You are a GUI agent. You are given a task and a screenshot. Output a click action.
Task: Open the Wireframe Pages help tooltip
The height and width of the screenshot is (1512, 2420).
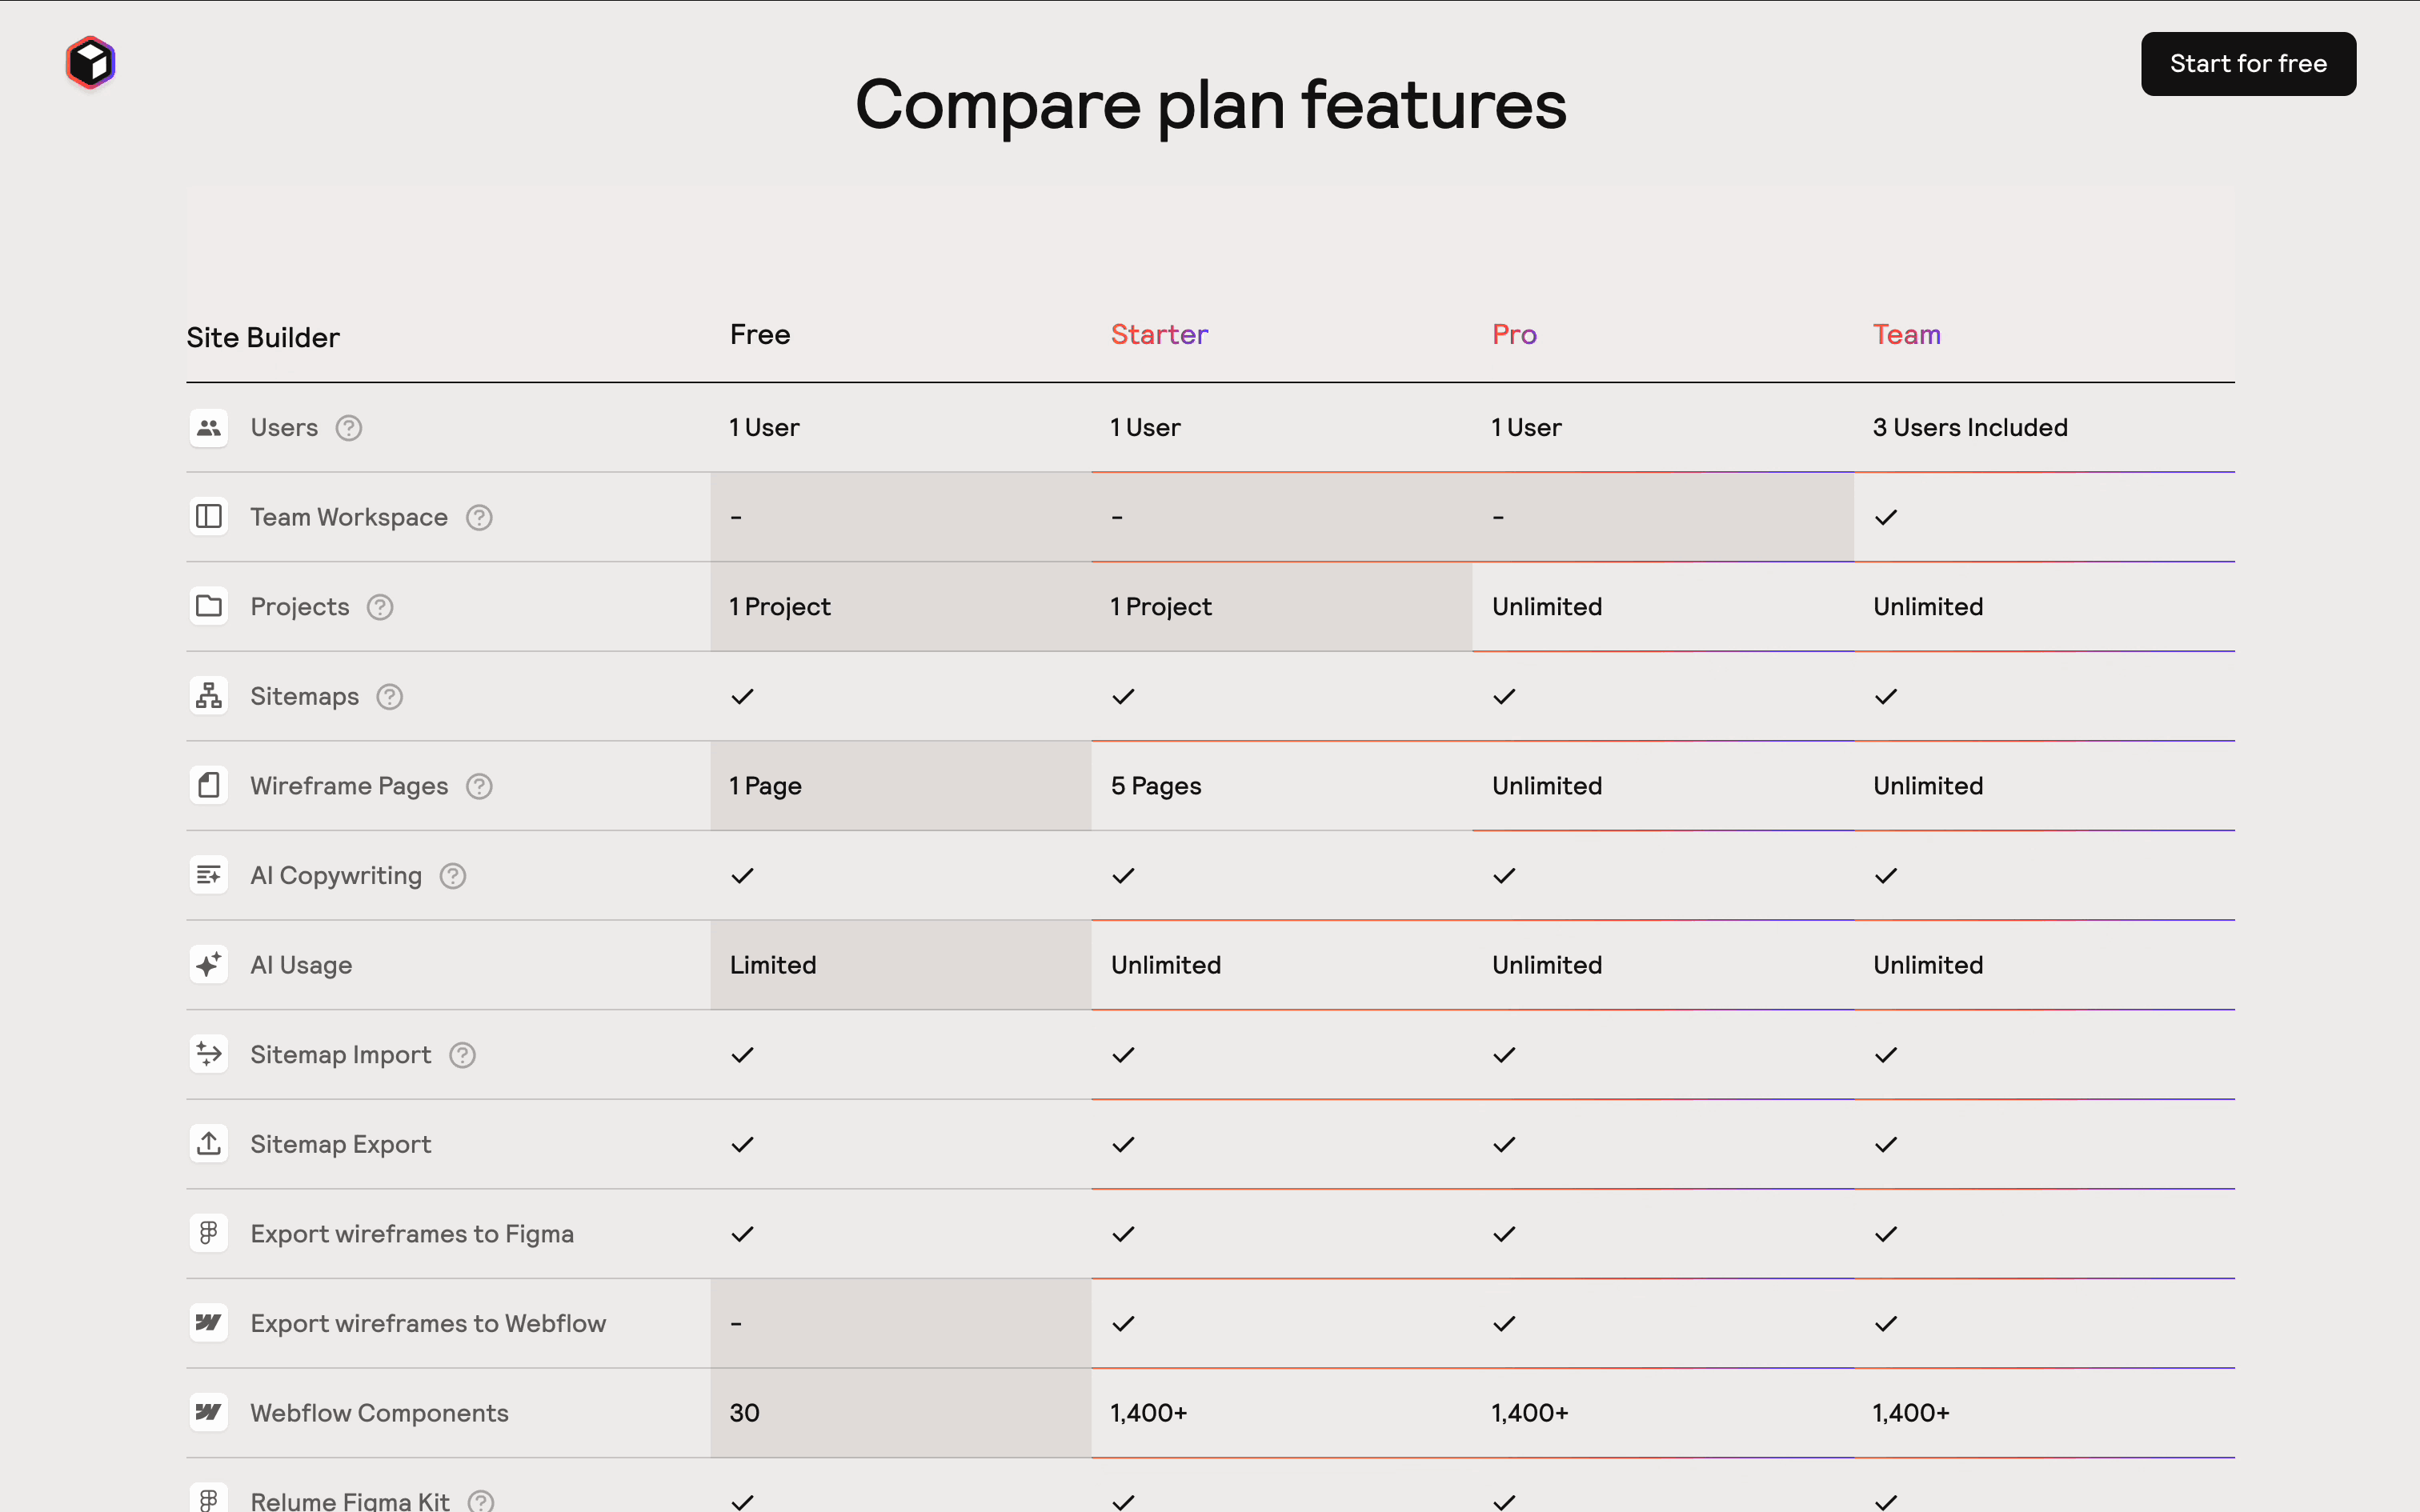point(478,786)
